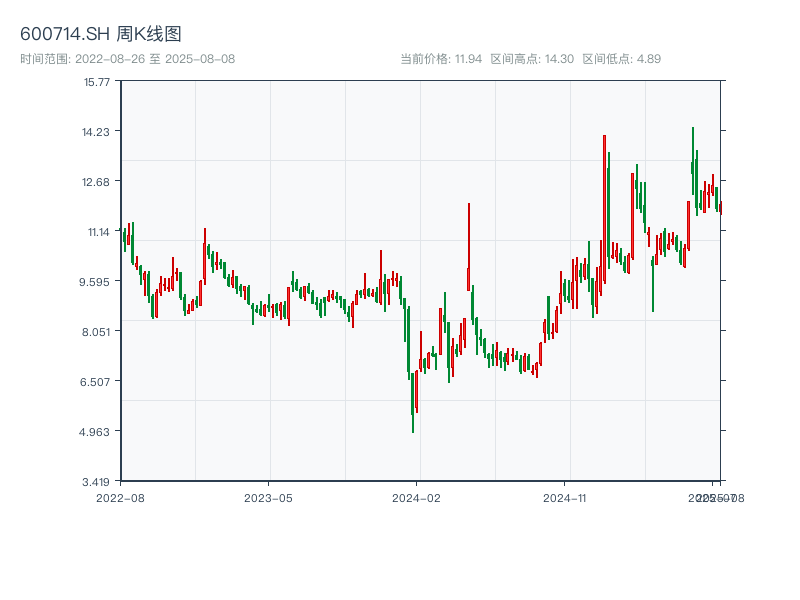
Task: Click the 区间高点 14.30 label
Action: pos(532,59)
